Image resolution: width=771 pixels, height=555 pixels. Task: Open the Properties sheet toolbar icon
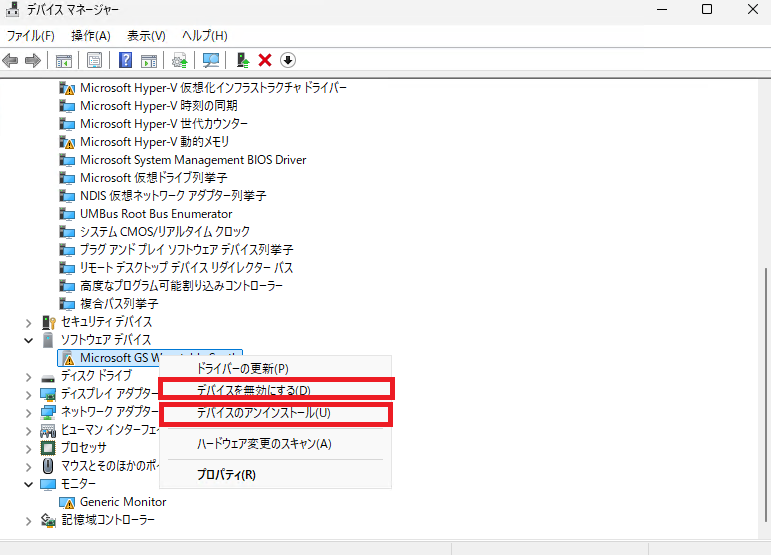coord(94,60)
